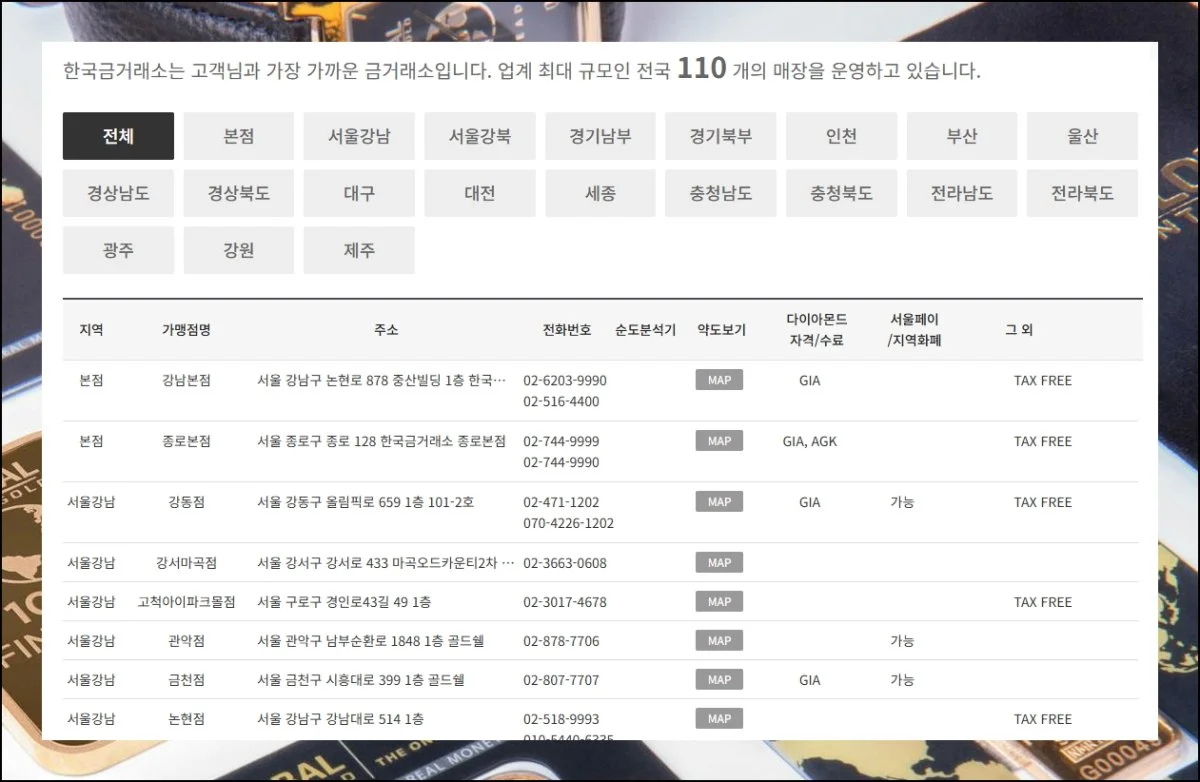
Task: Open MAP for 고척아이파크몰점 store
Action: pyautogui.click(x=719, y=602)
